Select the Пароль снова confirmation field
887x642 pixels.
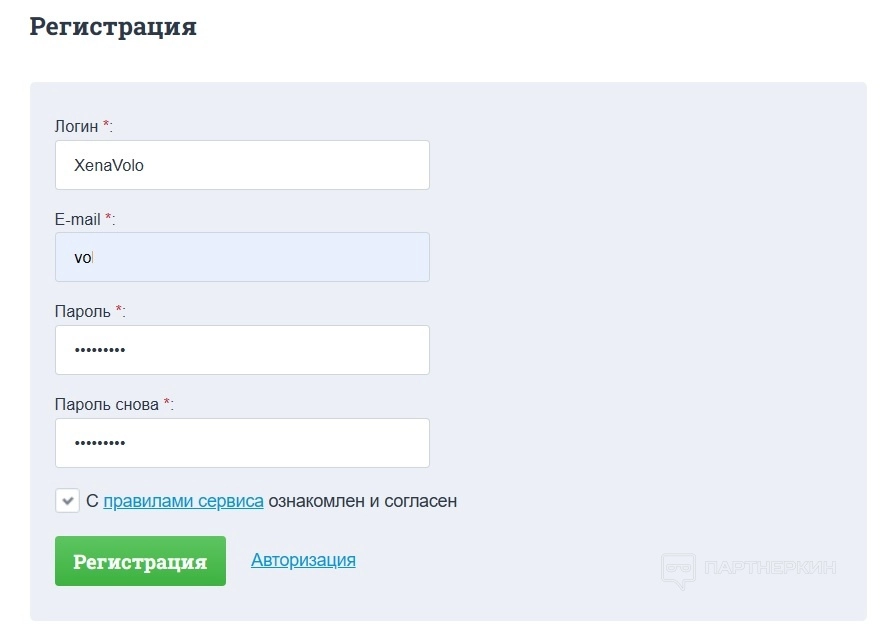[x=242, y=443]
